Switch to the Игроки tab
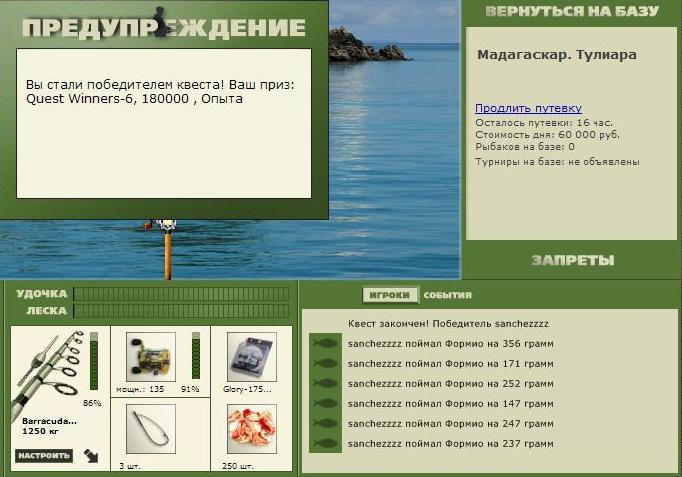Image resolution: width=682 pixels, height=477 pixels. [x=390, y=295]
